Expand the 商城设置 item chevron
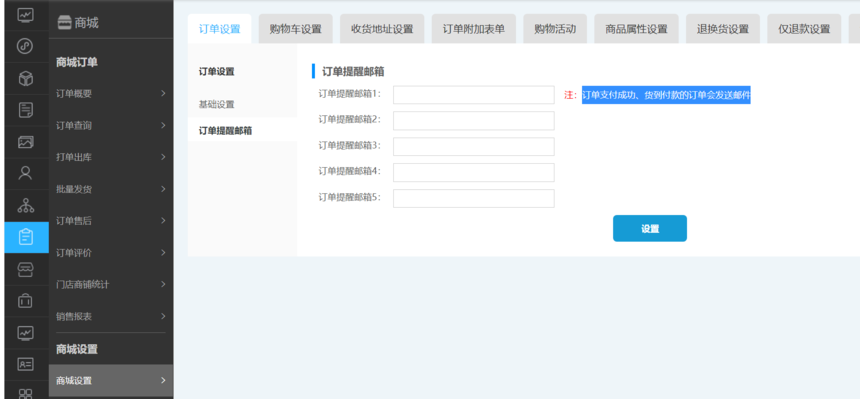Screen dimensions: 860x399 pos(163,380)
